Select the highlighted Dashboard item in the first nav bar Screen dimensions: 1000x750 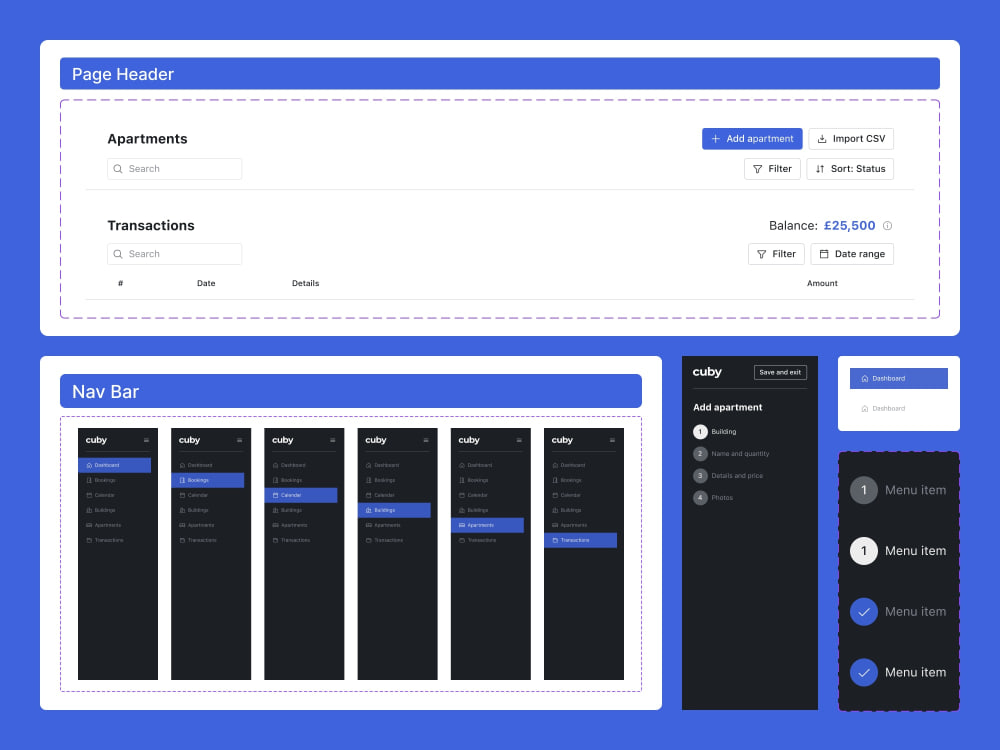click(x=115, y=465)
